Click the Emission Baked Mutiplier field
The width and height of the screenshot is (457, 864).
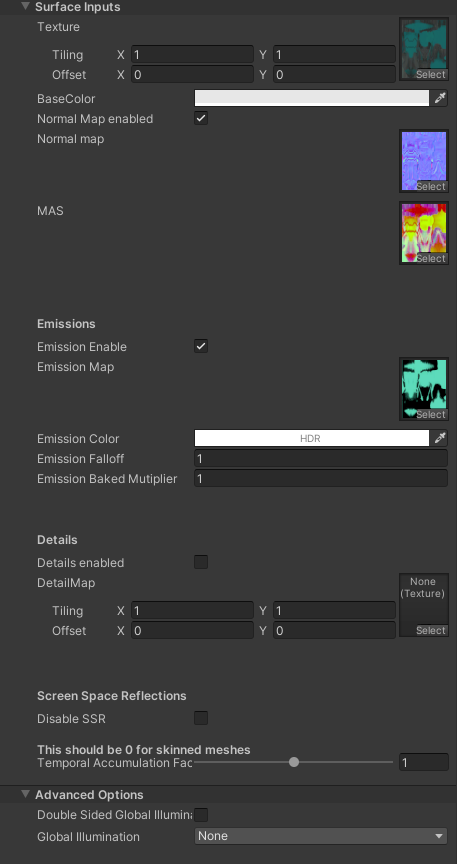pos(321,478)
